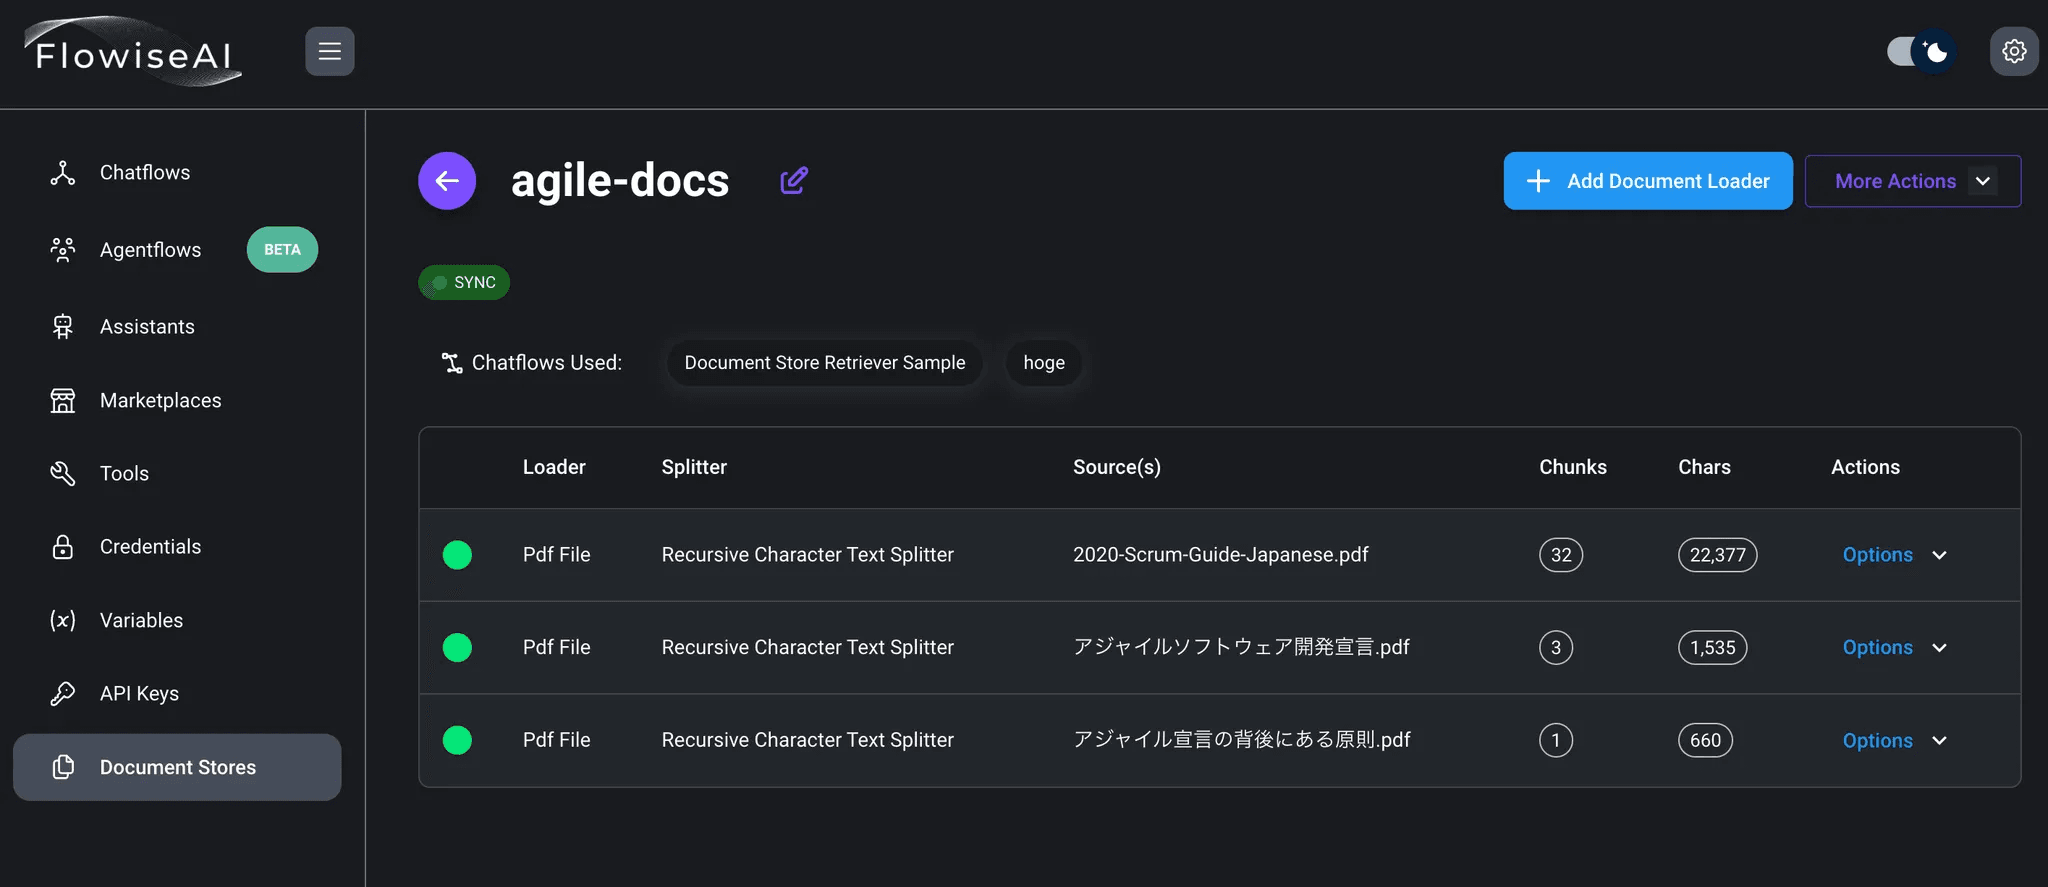Image resolution: width=2048 pixels, height=887 pixels.
Task: Toggle the dark mode switch
Action: point(1919,52)
